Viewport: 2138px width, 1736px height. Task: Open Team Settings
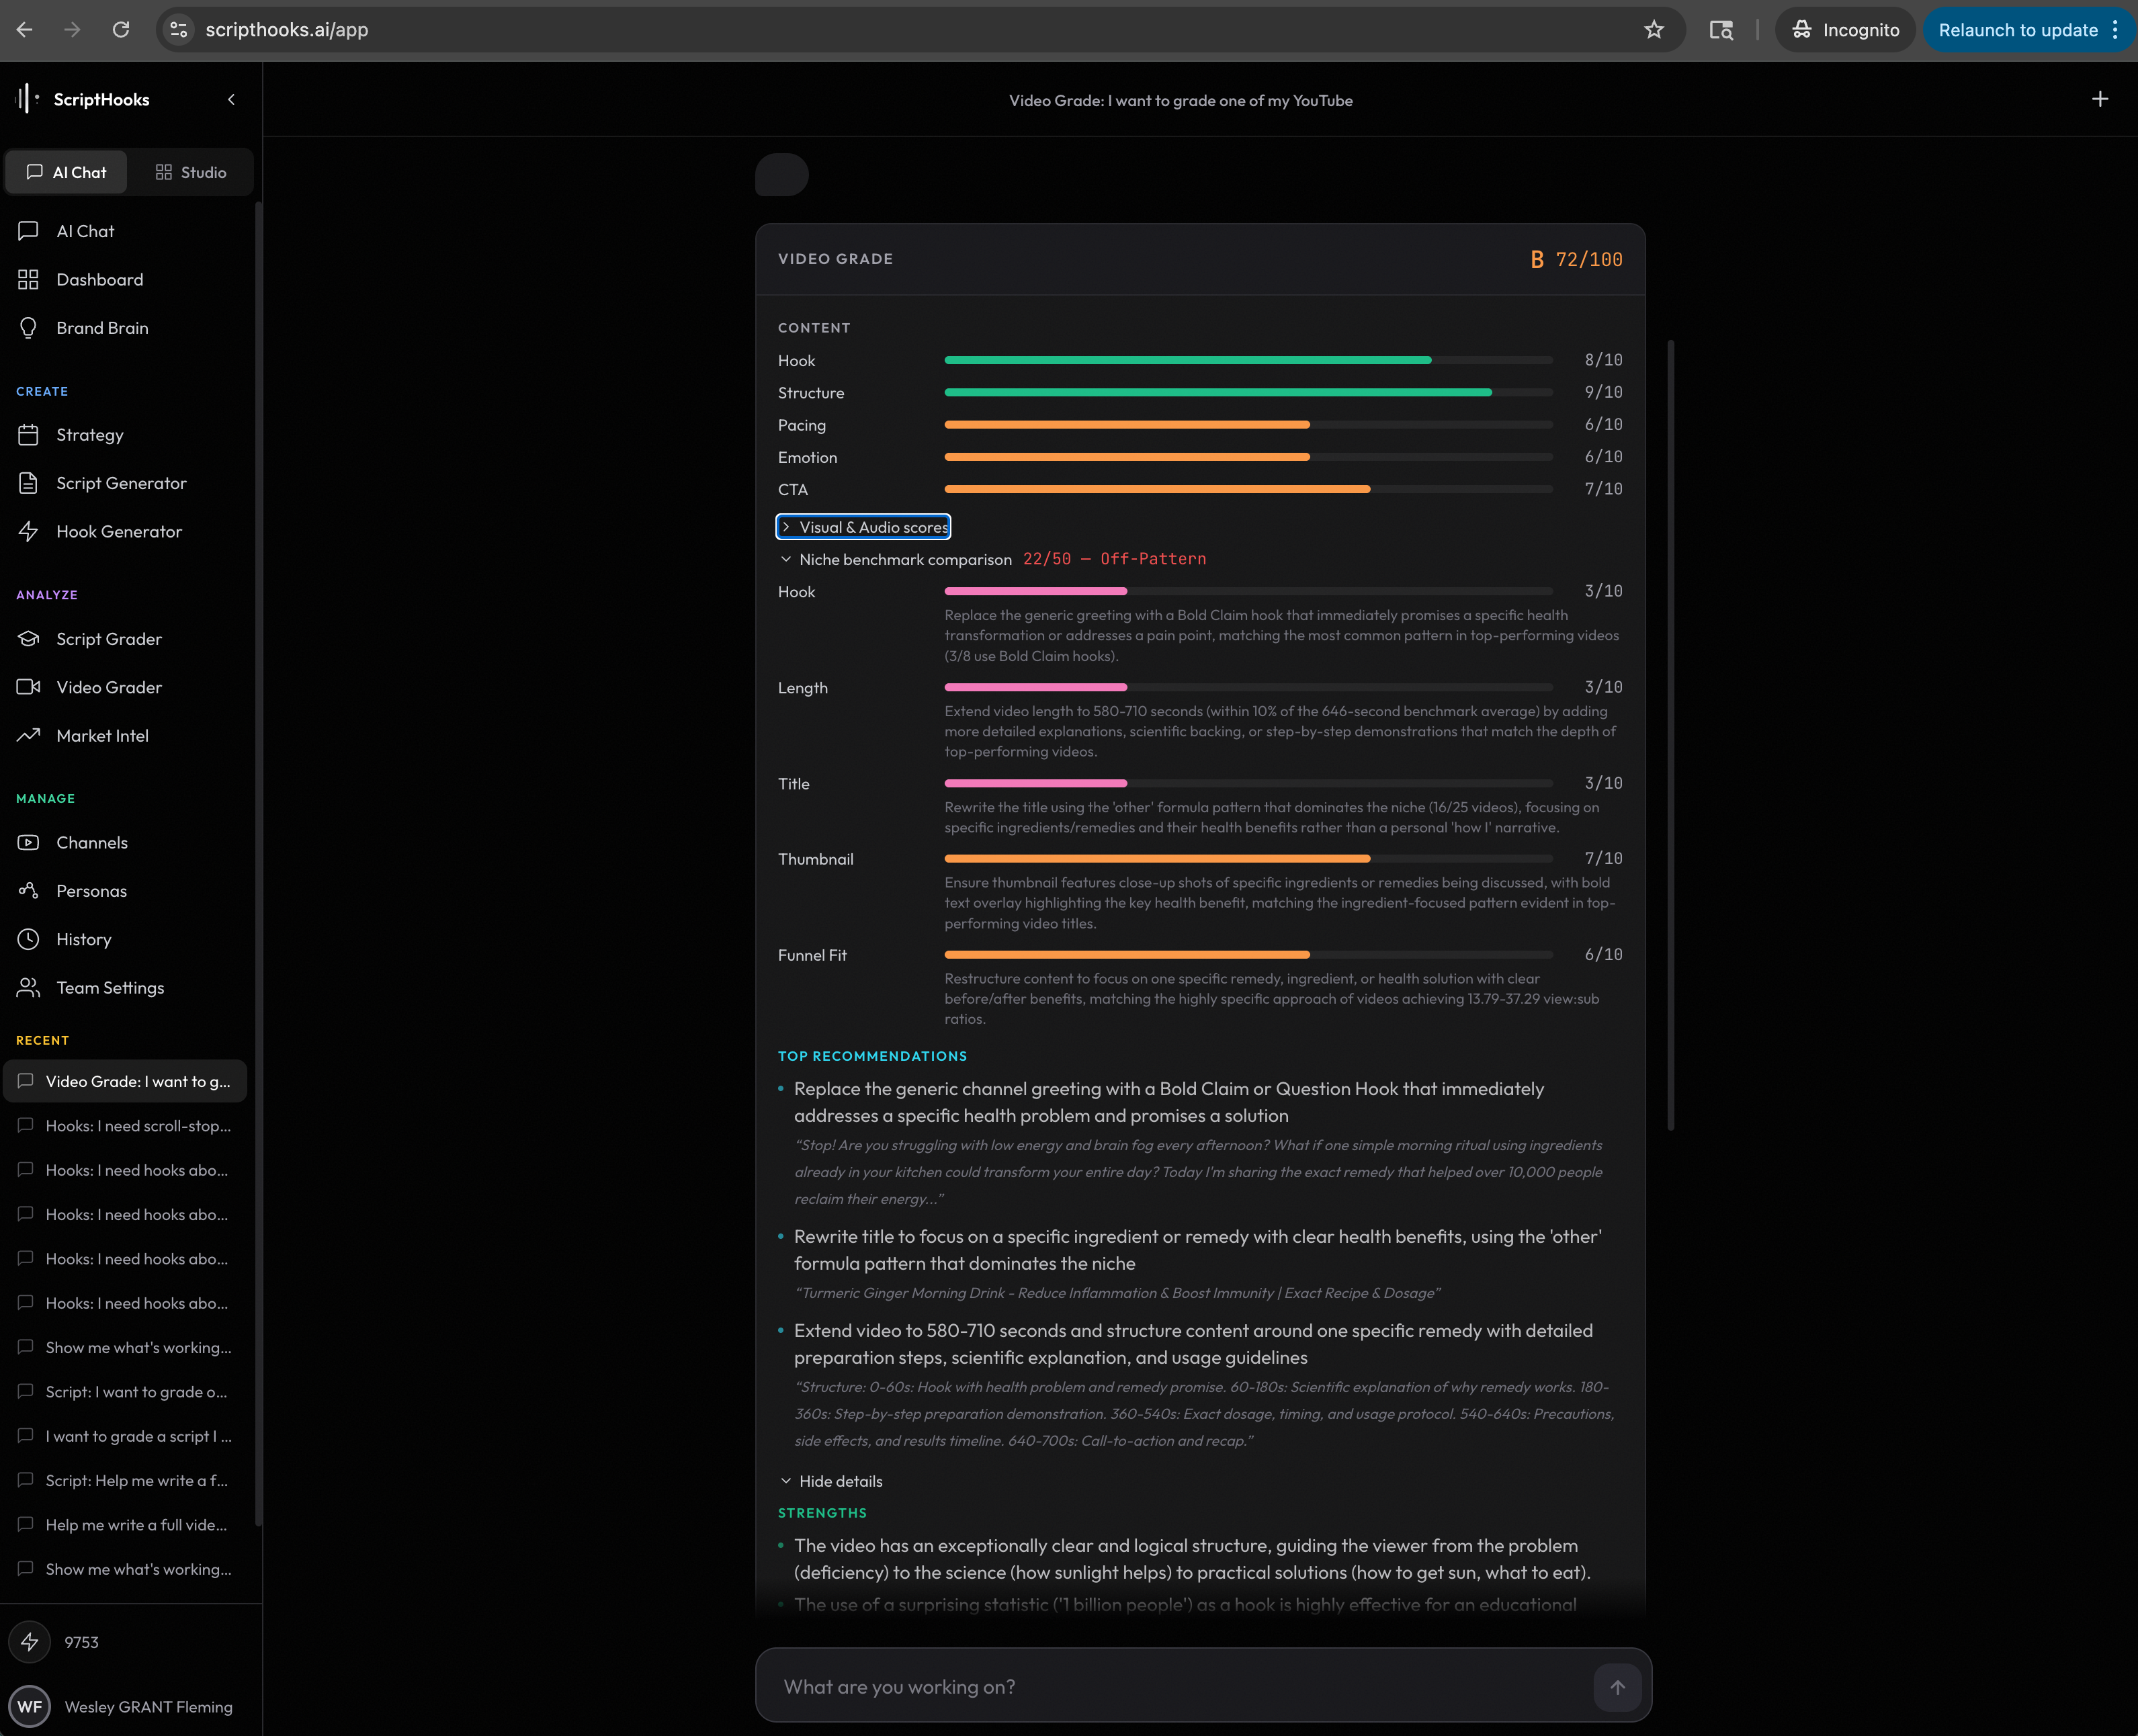click(x=110, y=987)
